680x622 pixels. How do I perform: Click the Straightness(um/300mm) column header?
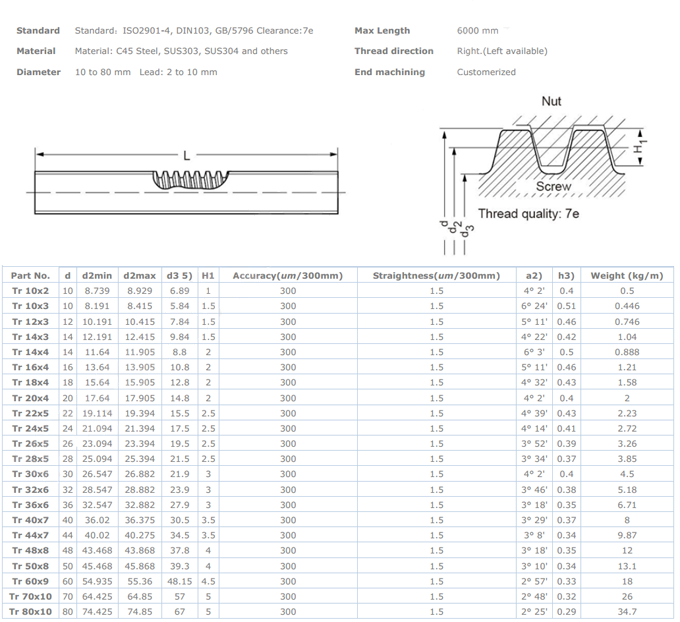pyautogui.click(x=436, y=275)
